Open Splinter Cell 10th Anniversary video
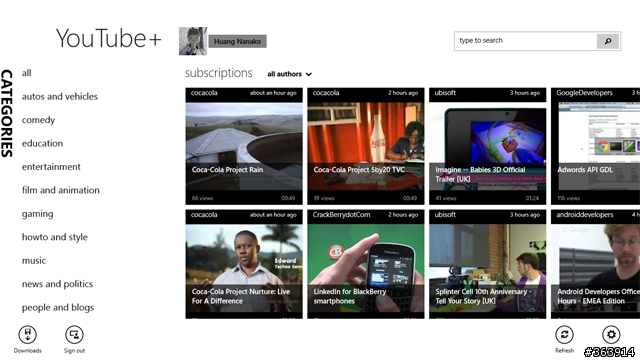This screenshot has width=640, height=360. [487, 264]
